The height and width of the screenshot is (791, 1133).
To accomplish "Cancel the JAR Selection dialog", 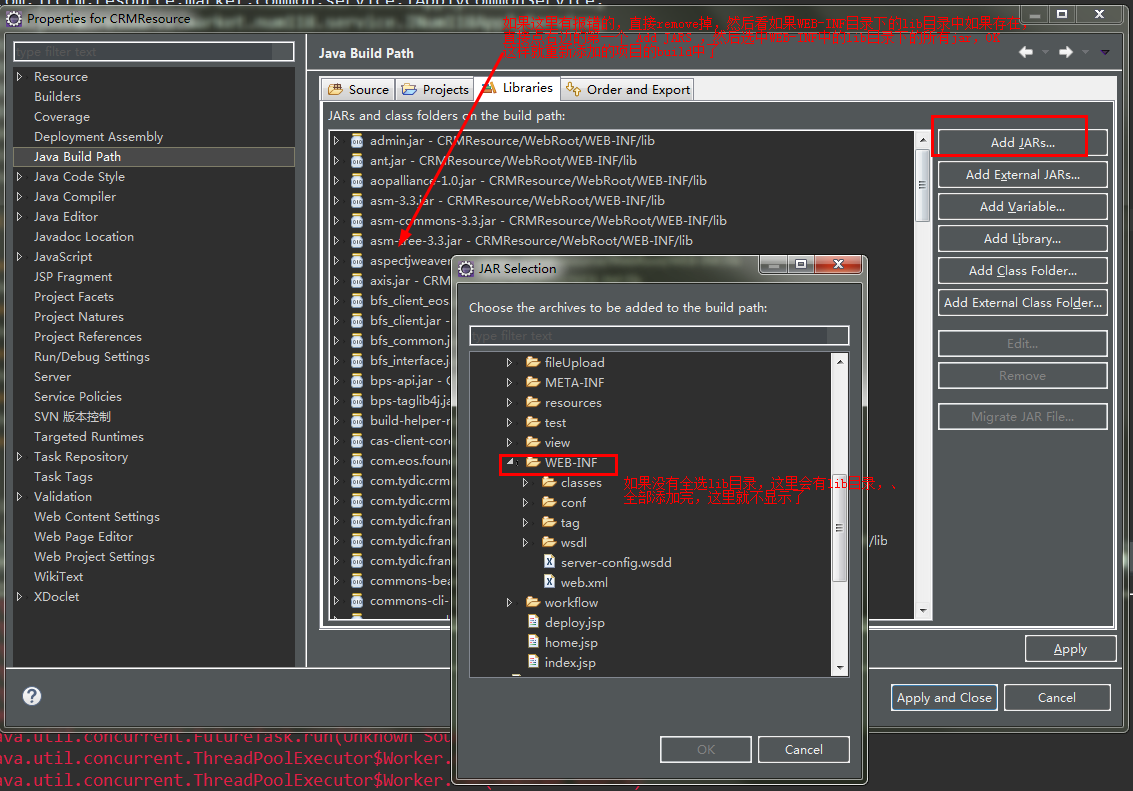I will click(x=804, y=750).
